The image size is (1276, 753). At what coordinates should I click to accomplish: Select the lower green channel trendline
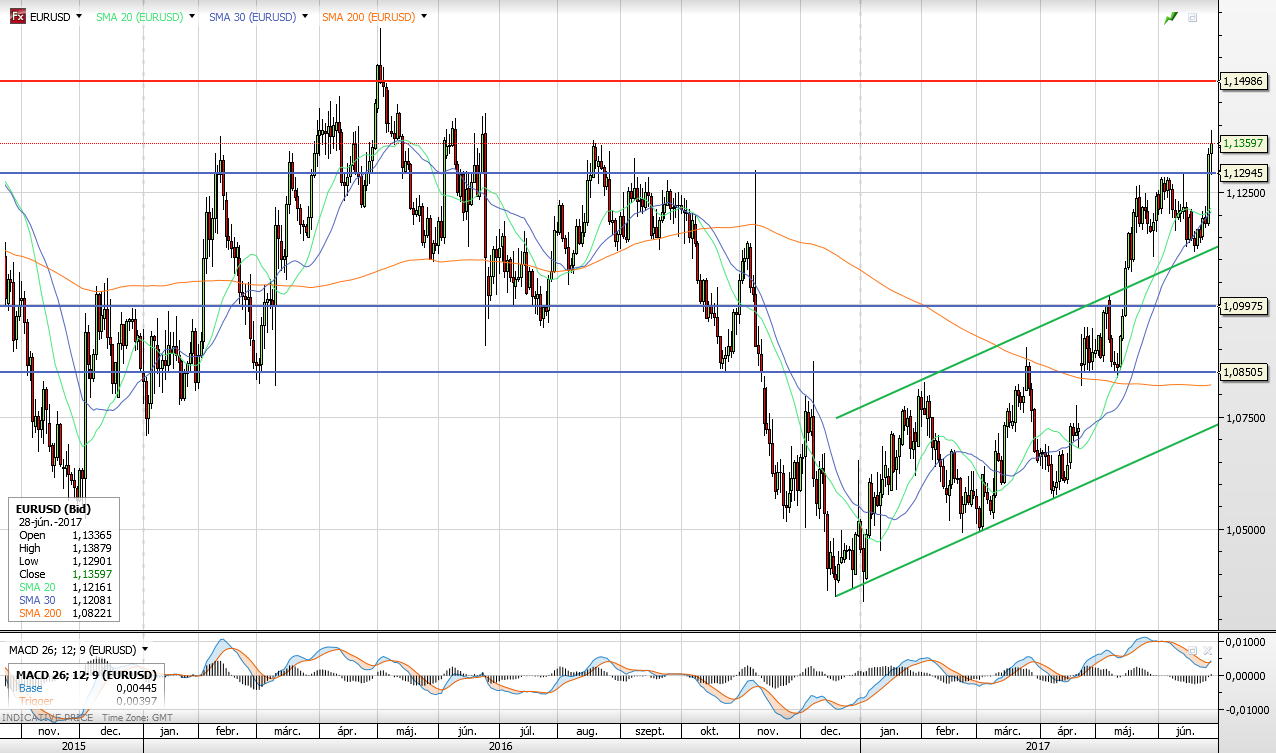point(1026,510)
